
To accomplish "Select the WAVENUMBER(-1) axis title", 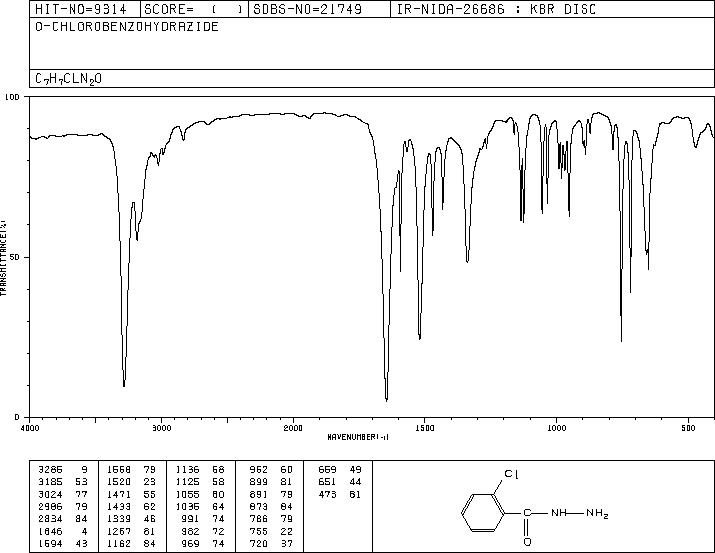I will coord(358,437).
